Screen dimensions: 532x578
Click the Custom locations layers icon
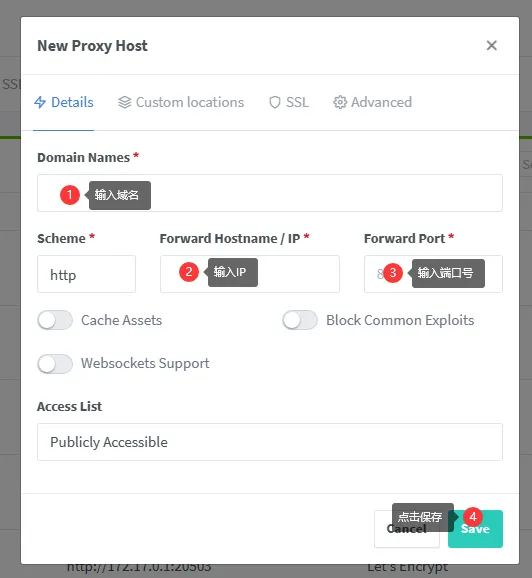tap(125, 102)
